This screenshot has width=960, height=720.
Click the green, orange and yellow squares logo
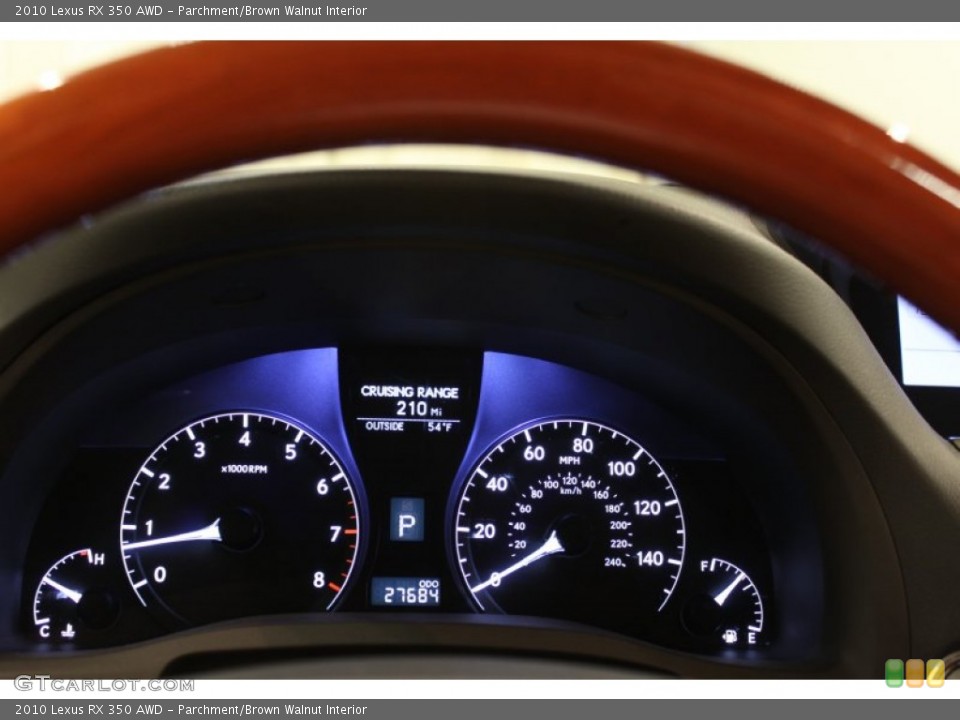915,673
